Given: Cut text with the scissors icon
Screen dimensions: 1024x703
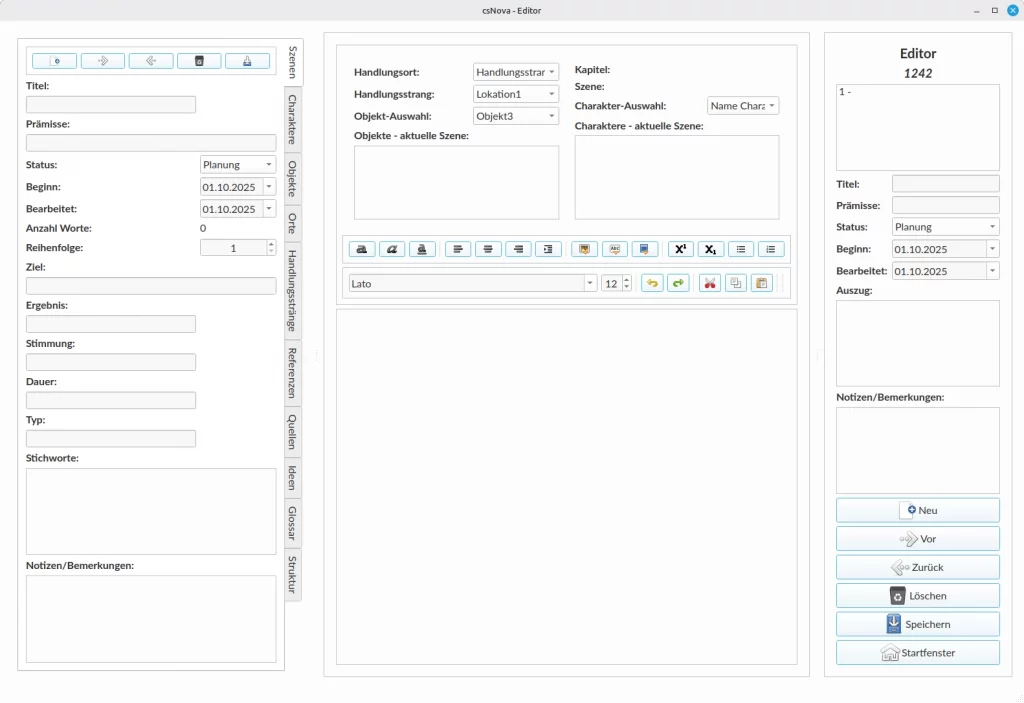Looking at the screenshot, I should click(x=710, y=283).
